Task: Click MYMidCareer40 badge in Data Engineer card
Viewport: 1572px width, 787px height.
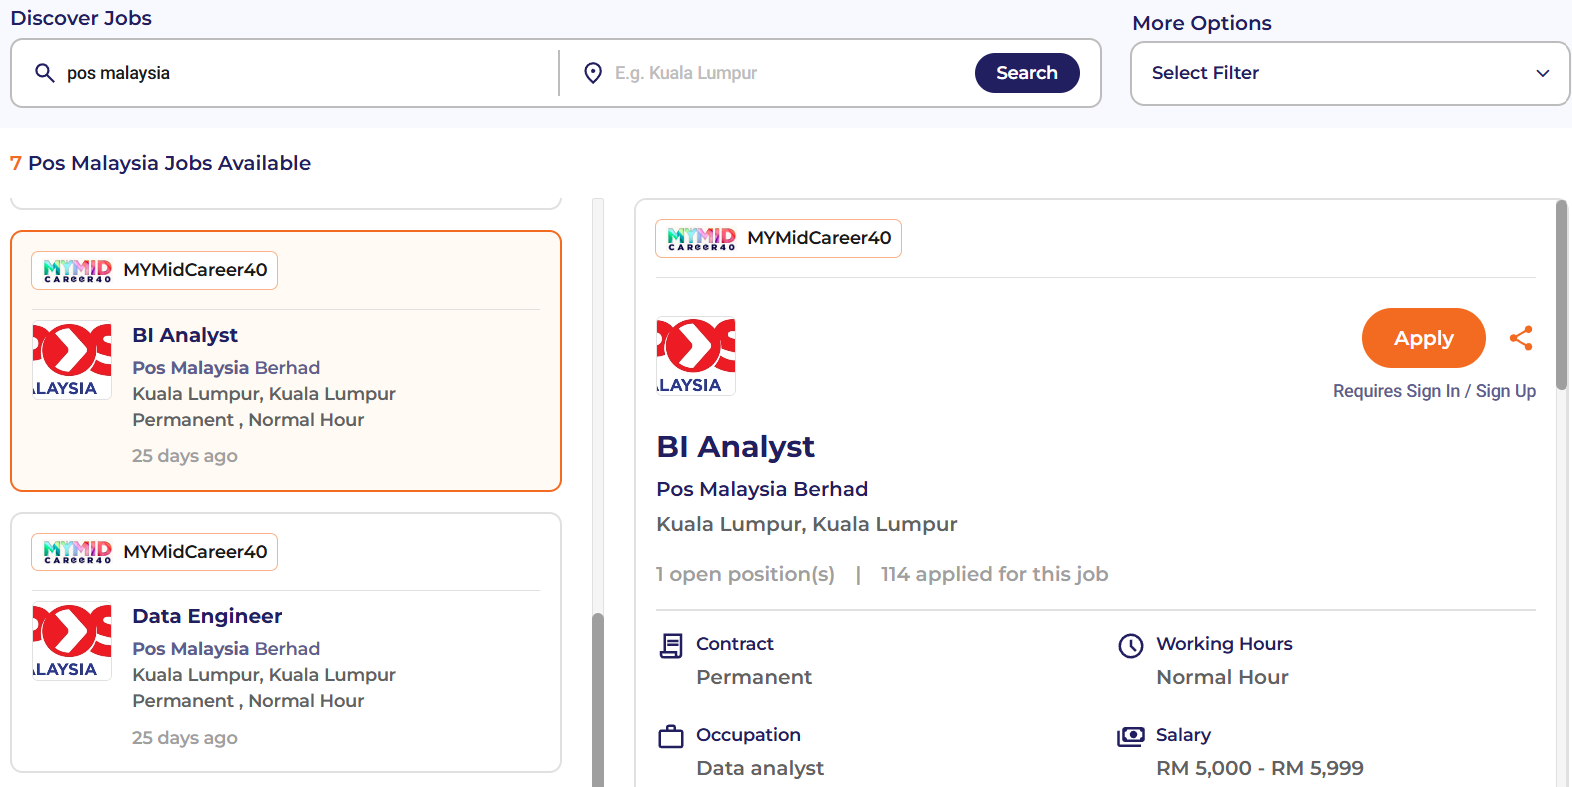Action: point(154,552)
